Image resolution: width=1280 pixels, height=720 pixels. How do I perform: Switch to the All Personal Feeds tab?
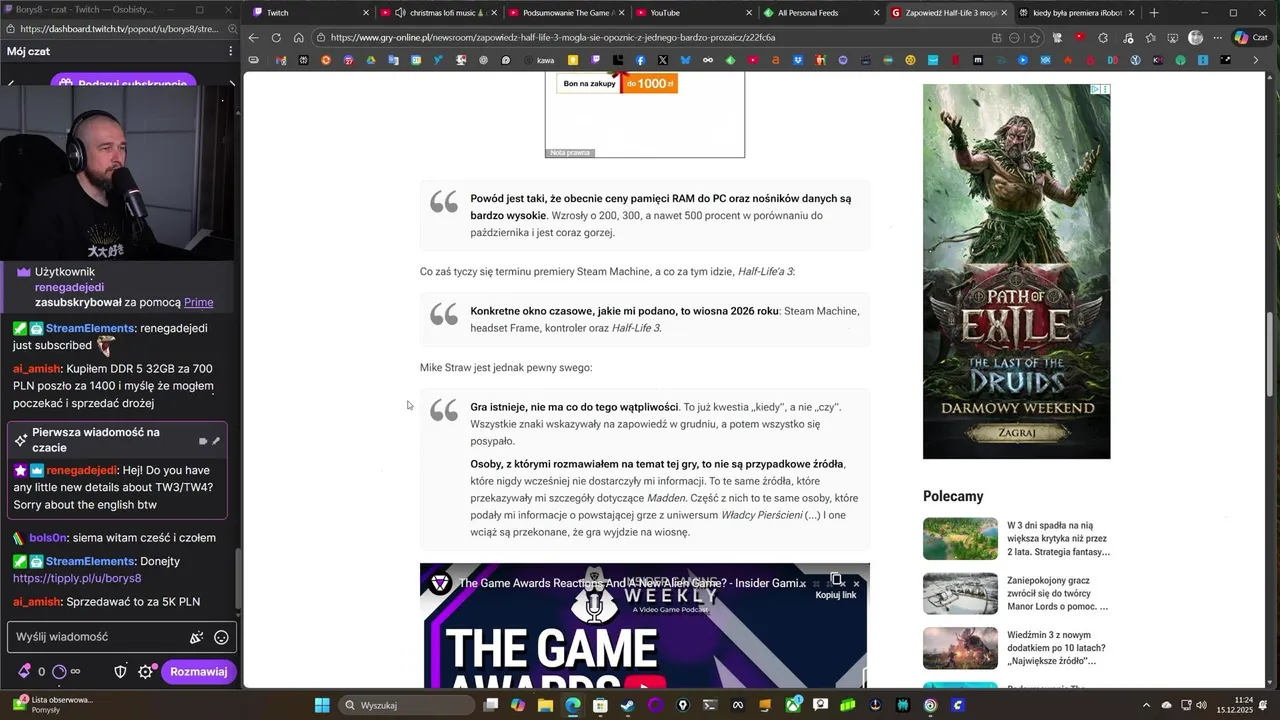pos(822,13)
